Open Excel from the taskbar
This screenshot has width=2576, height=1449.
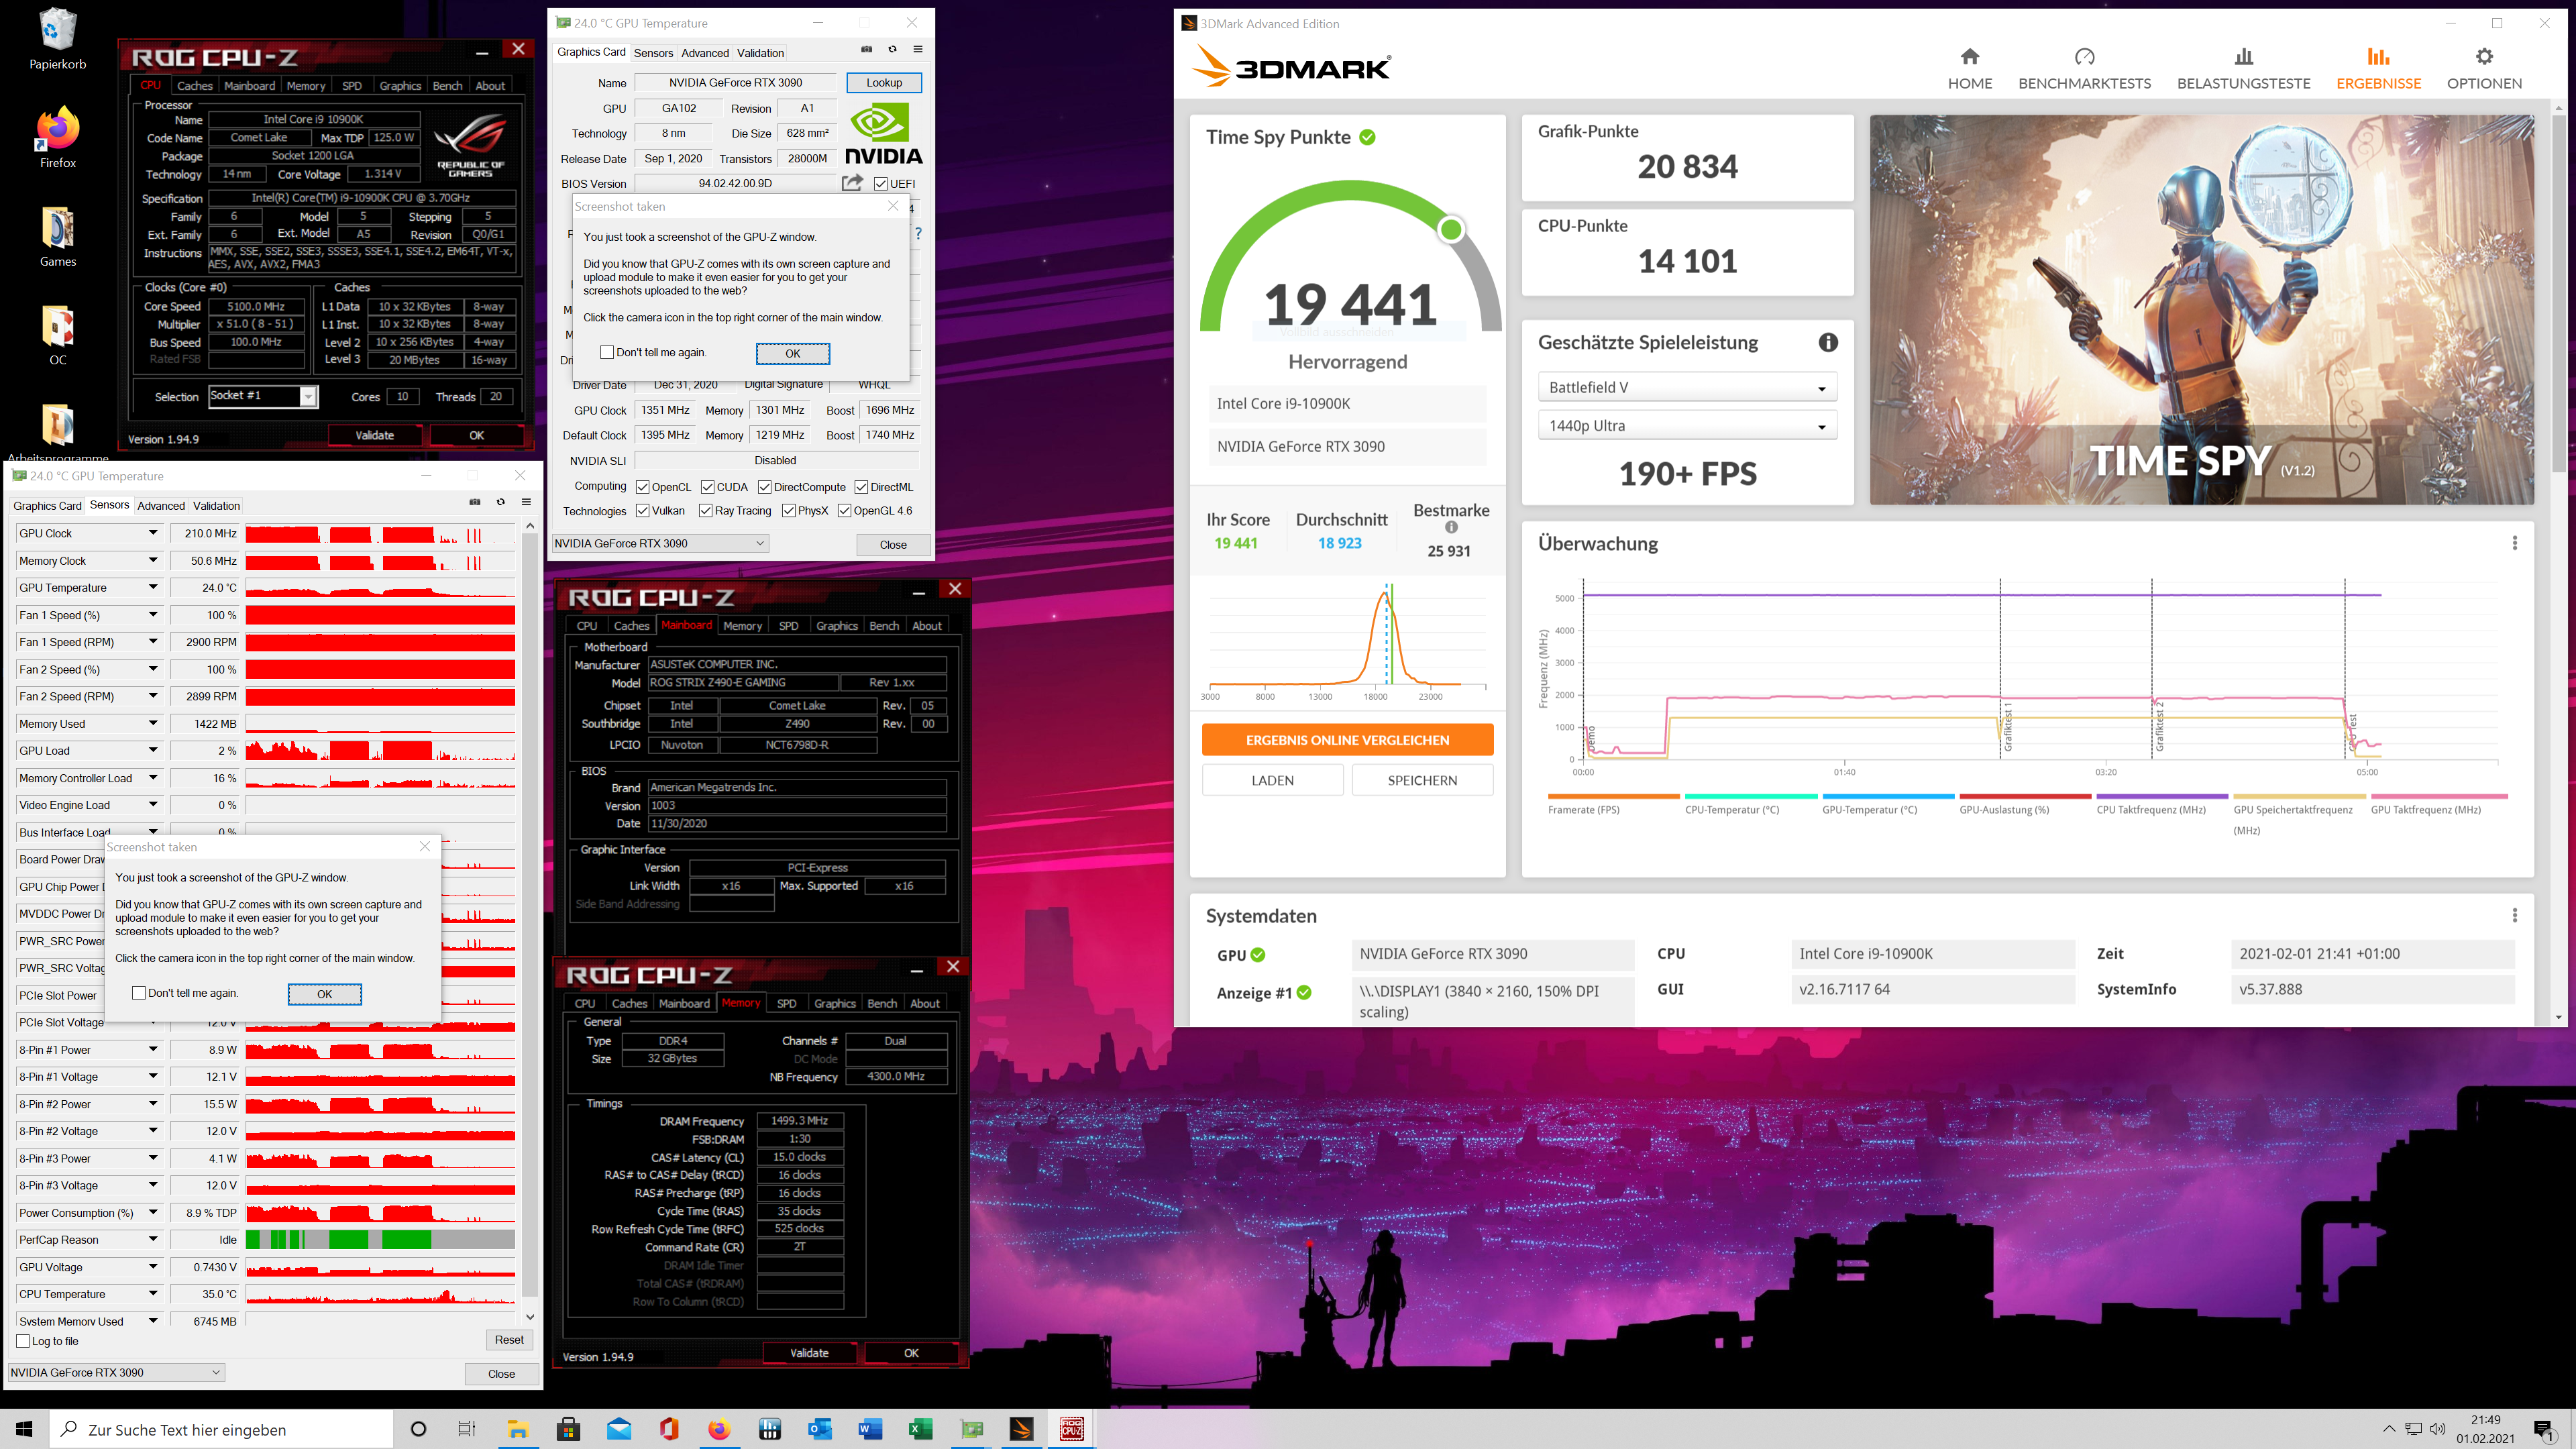pos(920,1429)
